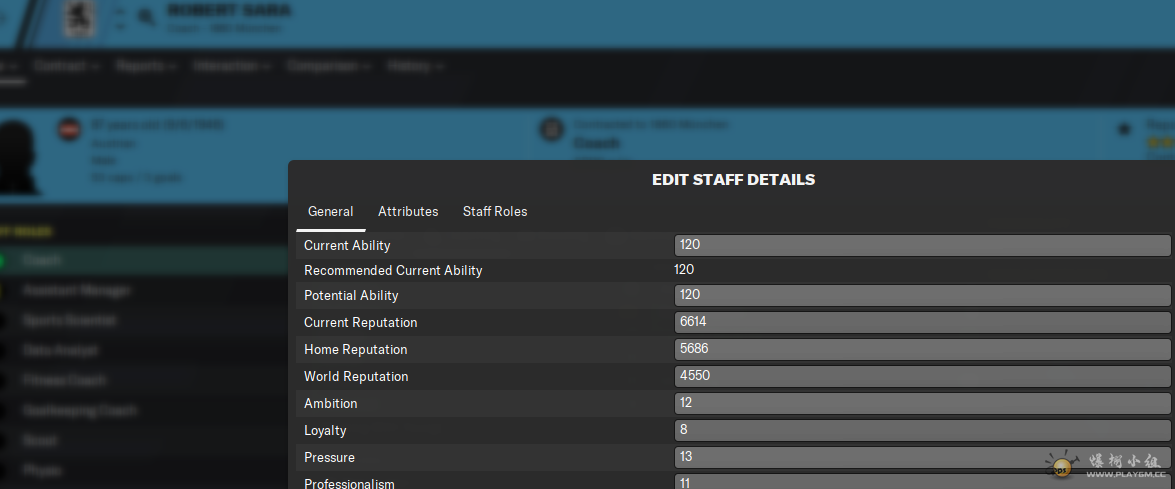
Task: Open the Comparison dropdown menu
Action: [x=328, y=66]
